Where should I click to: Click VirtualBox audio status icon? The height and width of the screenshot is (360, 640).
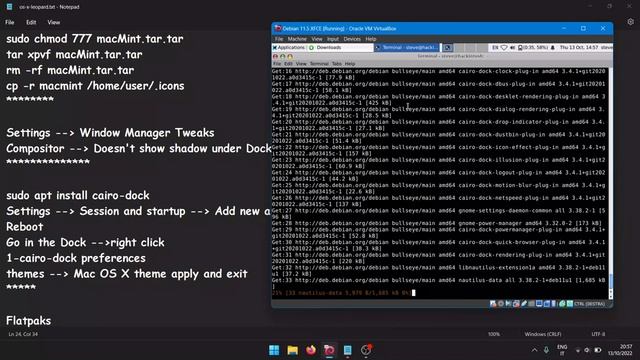coord(508,304)
